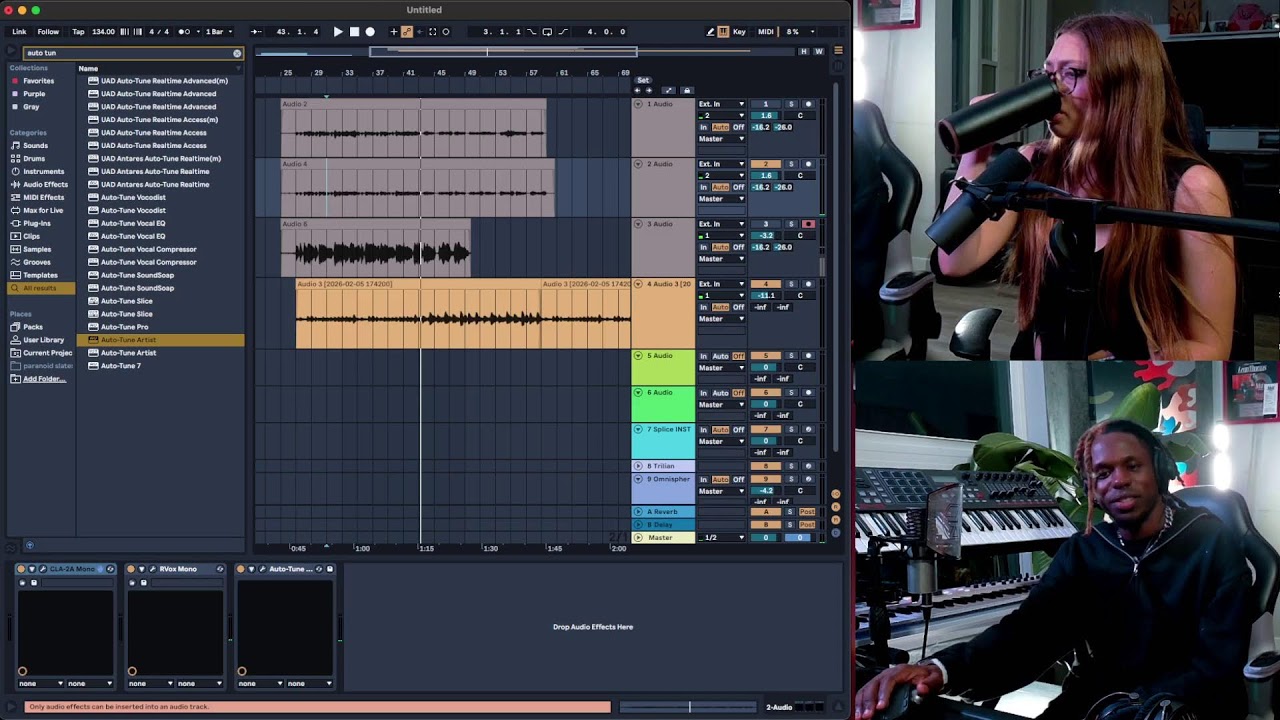Open track 2 Audio output Master dropdown
This screenshot has height=720, width=1280.
point(722,199)
